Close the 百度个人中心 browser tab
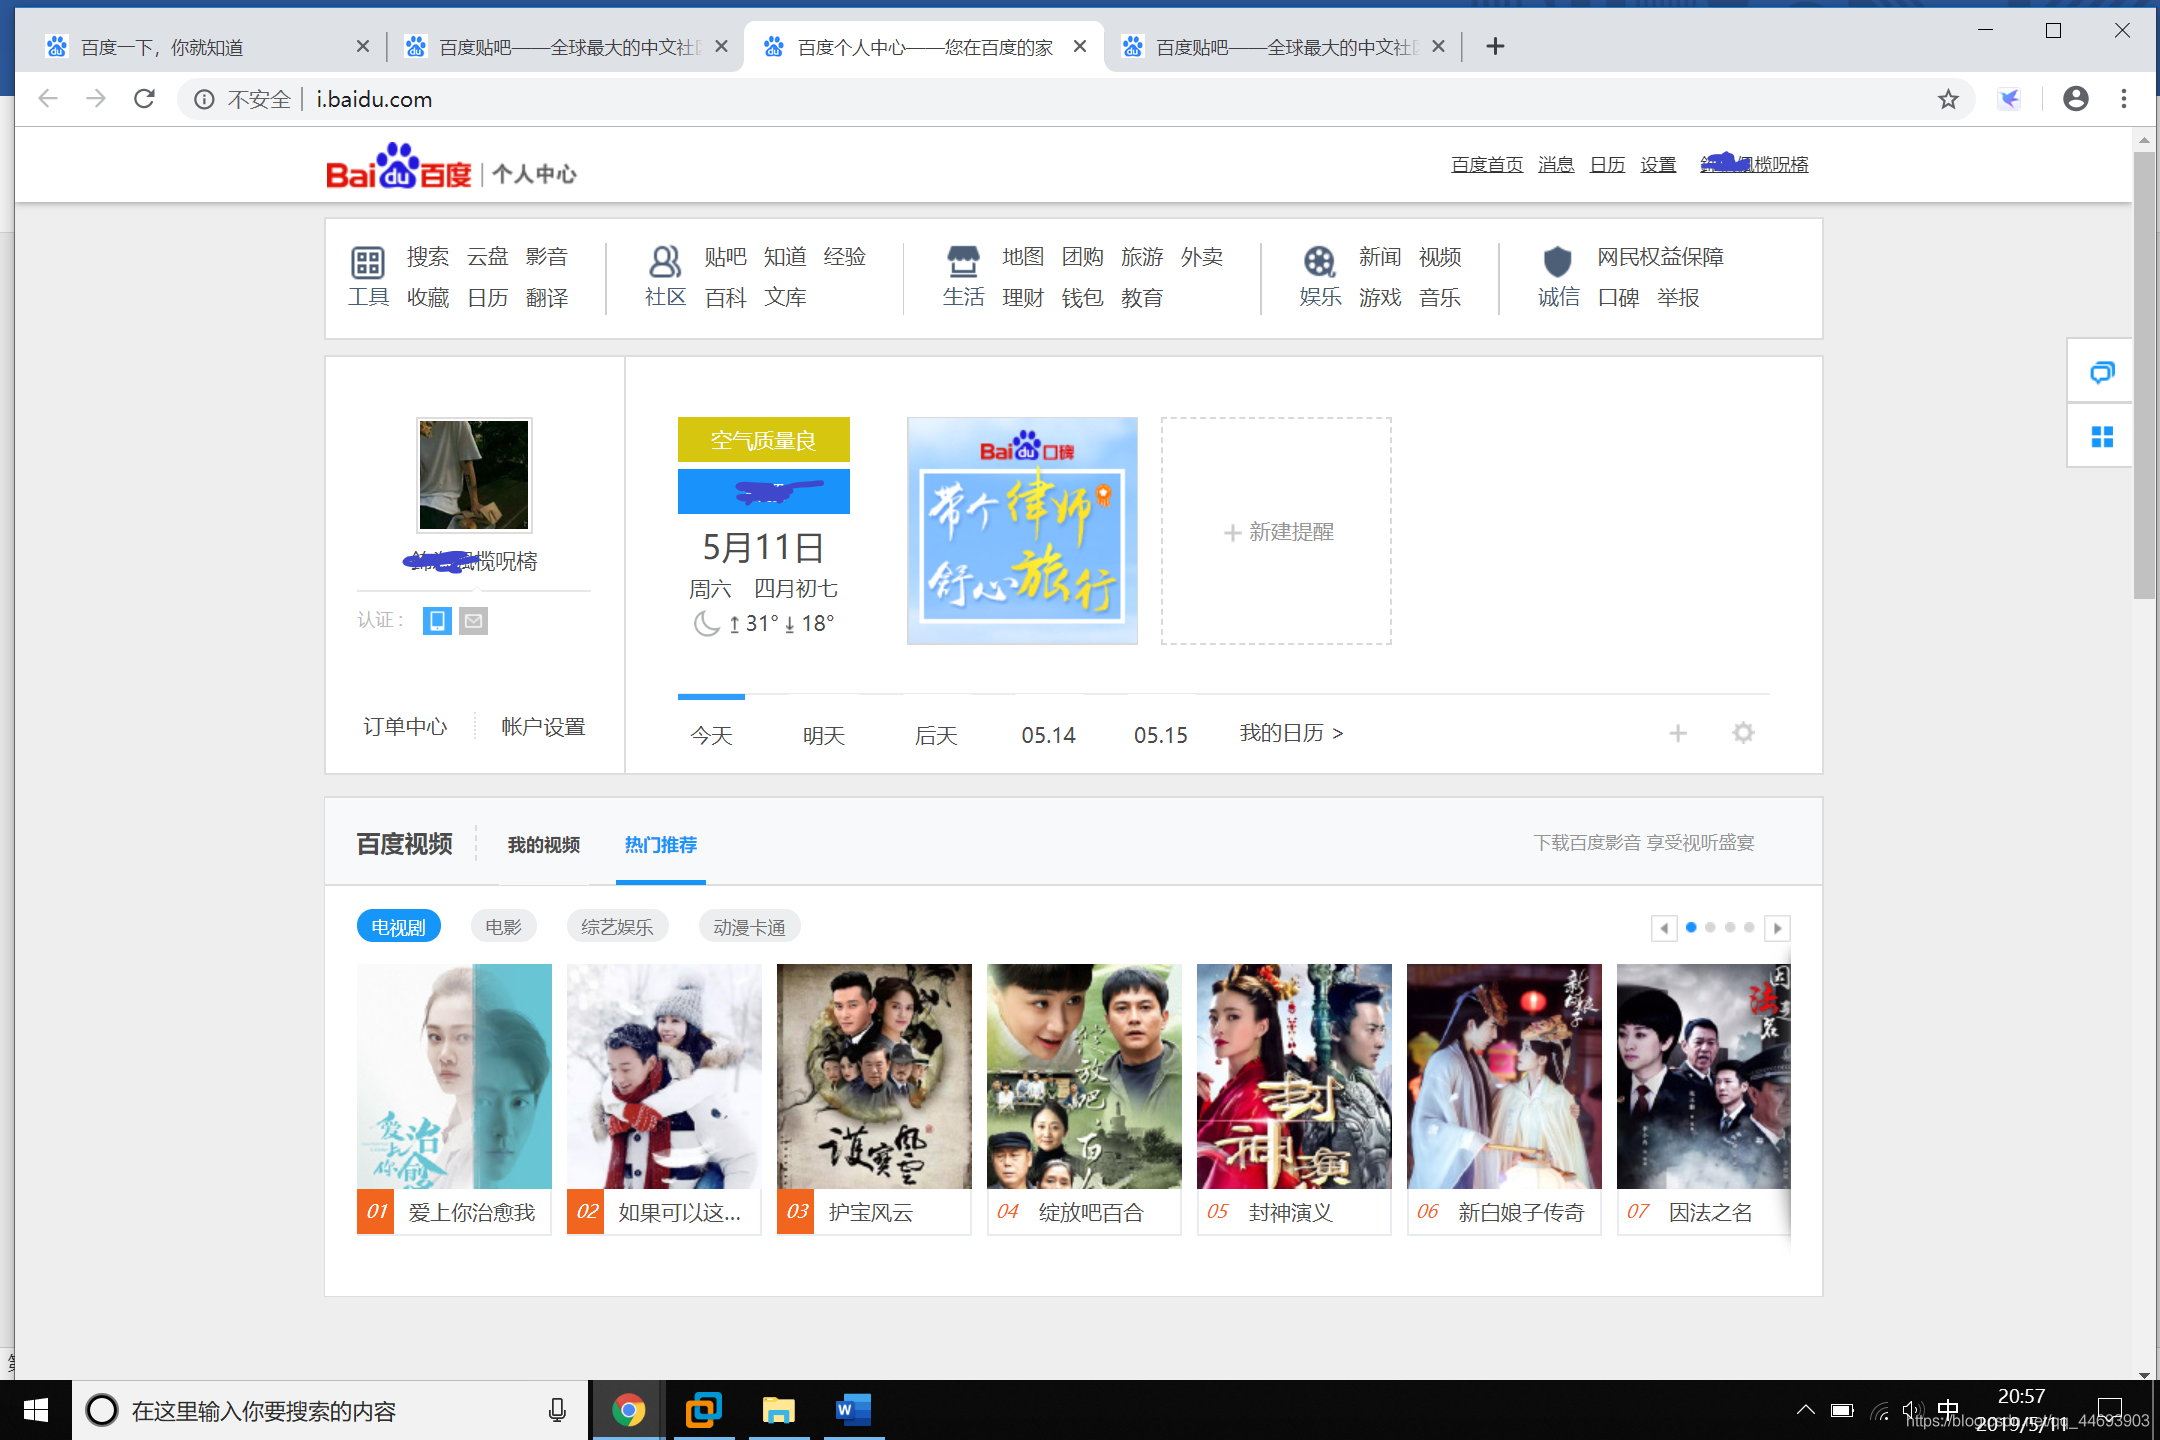Viewport: 2160px width, 1440px height. (1080, 46)
